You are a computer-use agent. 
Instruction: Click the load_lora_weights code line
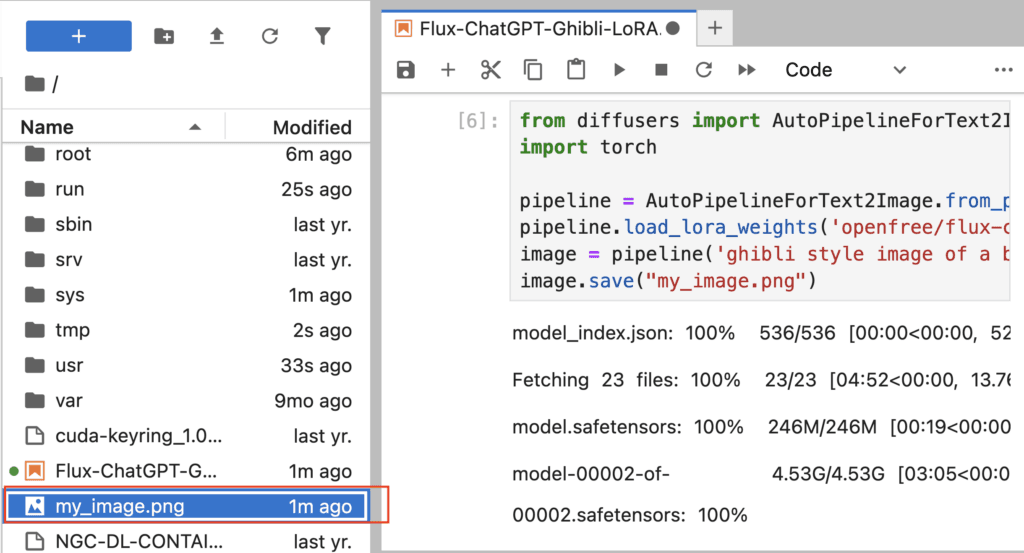click(764, 228)
